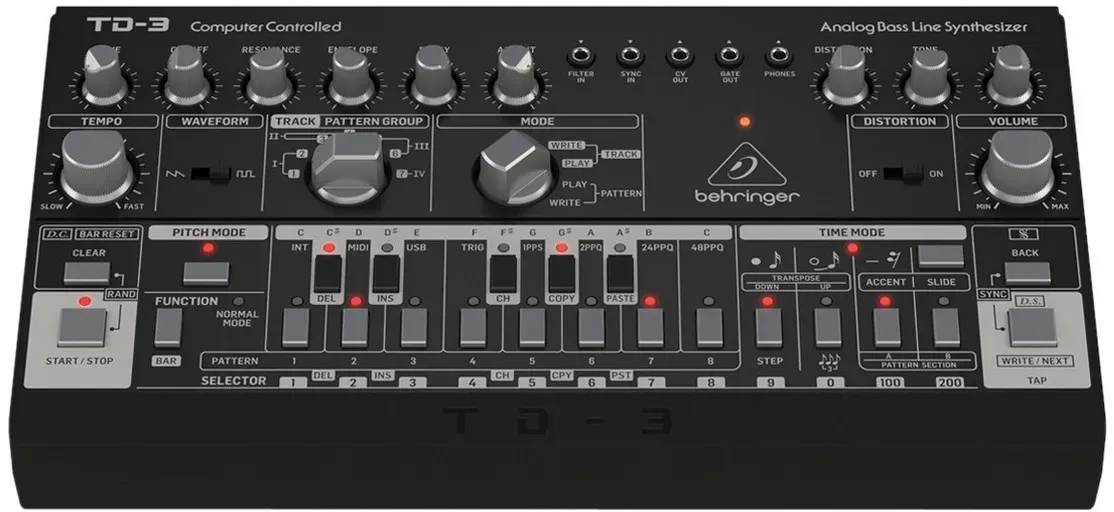1114x512 pixels.
Task: Push the ACCENT button above 100
Action: 887,328
